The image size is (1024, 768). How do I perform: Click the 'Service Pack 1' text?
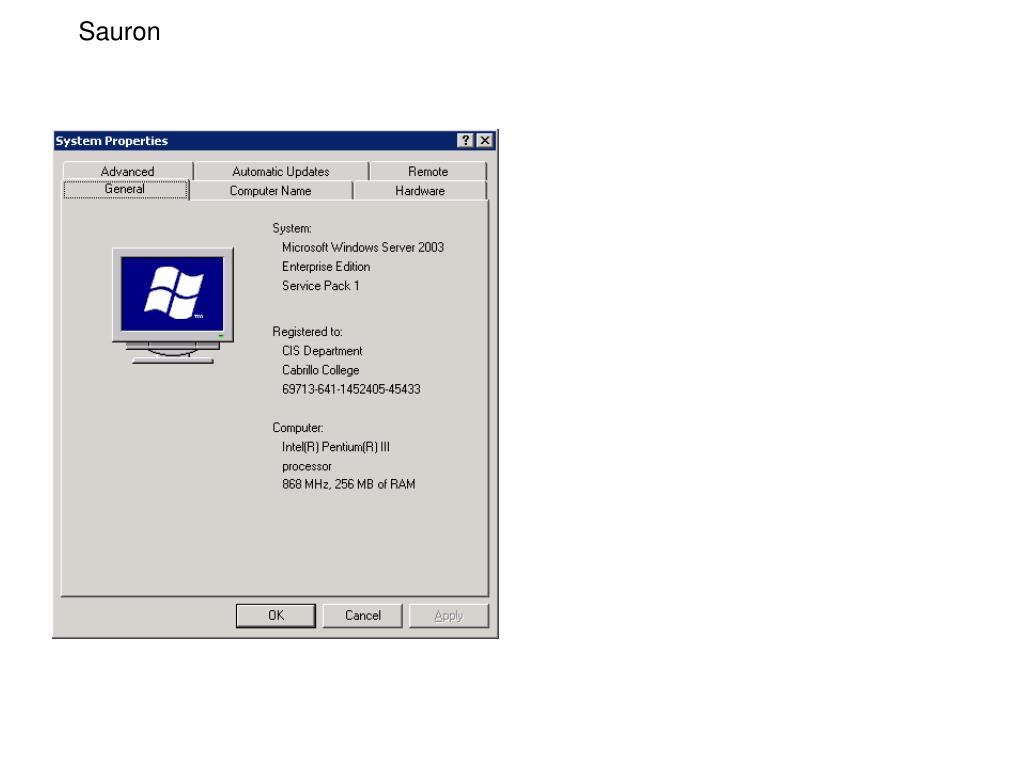pyautogui.click(x=321, y=285)
